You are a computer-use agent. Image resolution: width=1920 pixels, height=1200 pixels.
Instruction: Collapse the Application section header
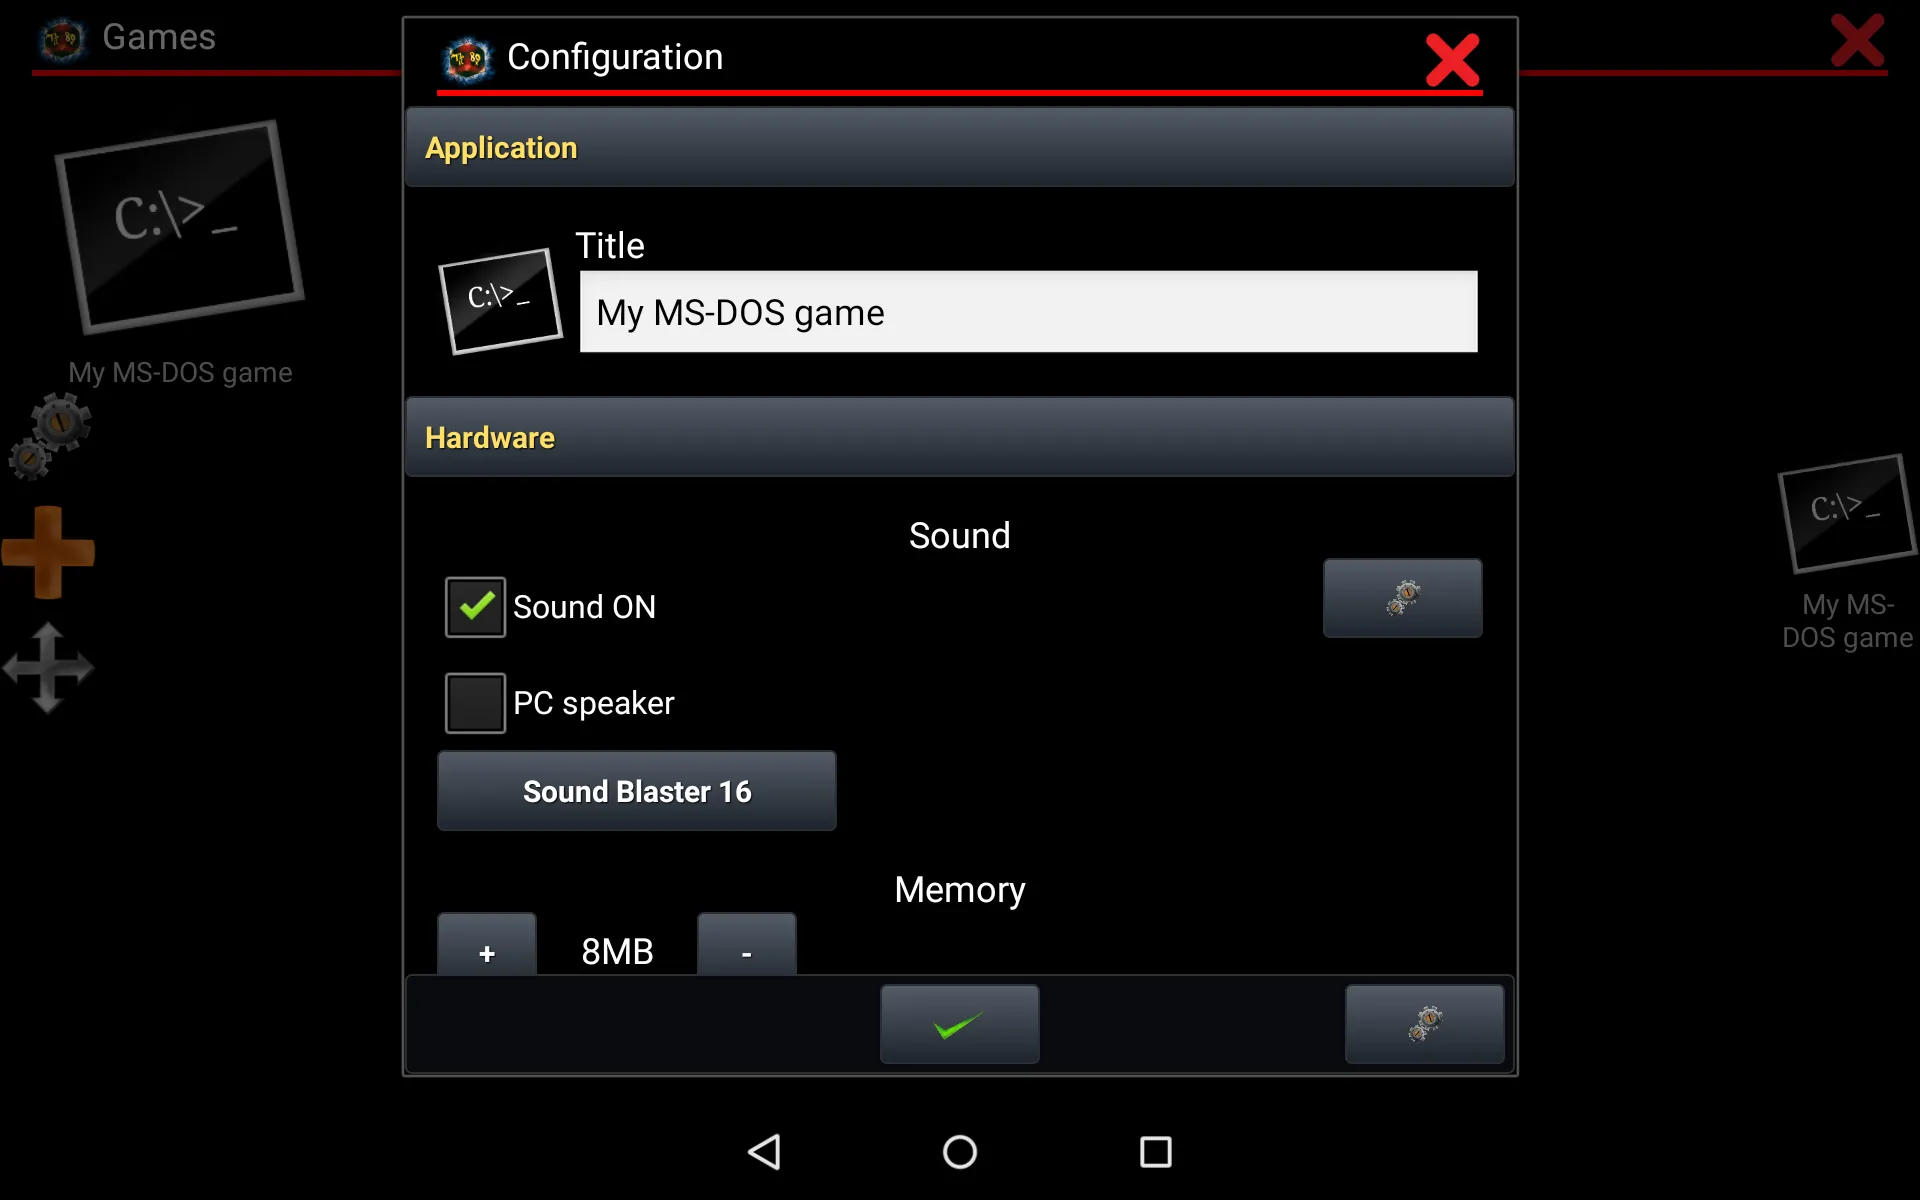click(959, 147)
